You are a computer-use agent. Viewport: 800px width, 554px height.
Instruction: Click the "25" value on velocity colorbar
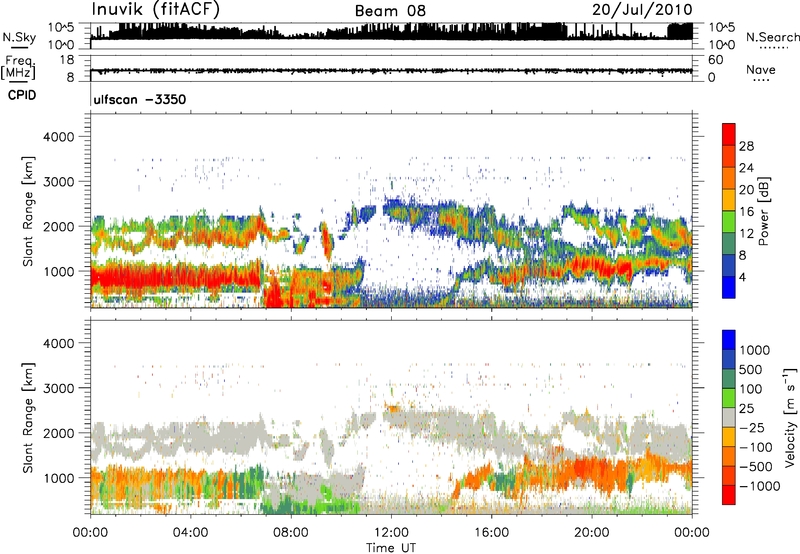(x=747, y=409)
